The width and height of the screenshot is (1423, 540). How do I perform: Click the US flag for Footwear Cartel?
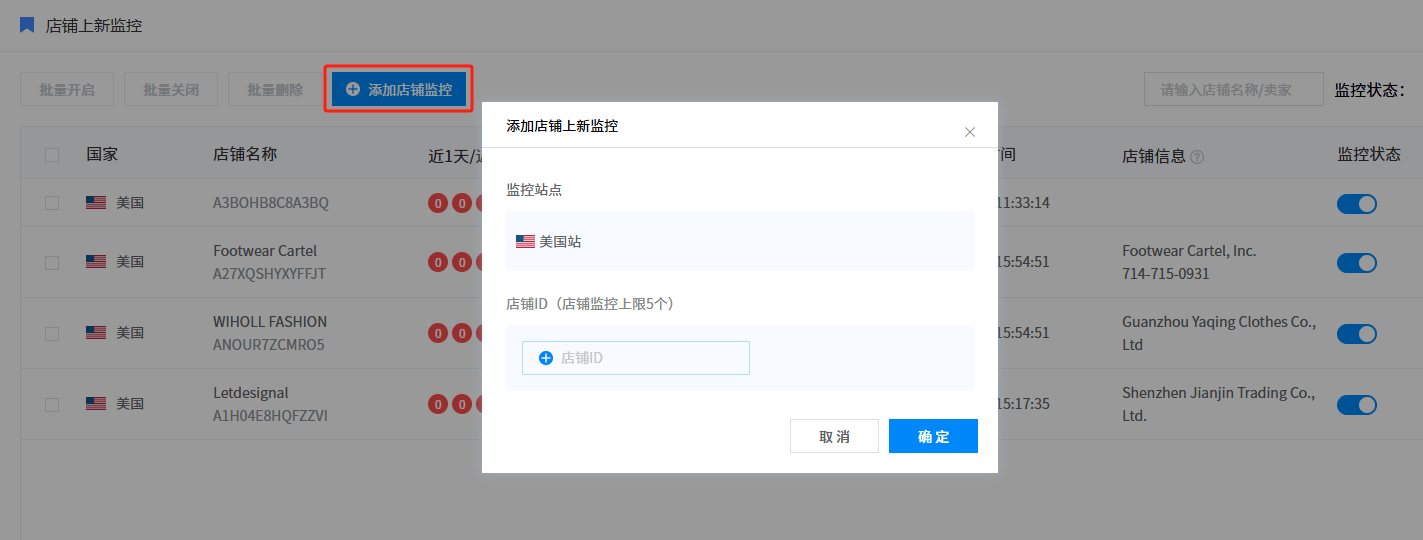pyautogui.click(x=96, y=262)
